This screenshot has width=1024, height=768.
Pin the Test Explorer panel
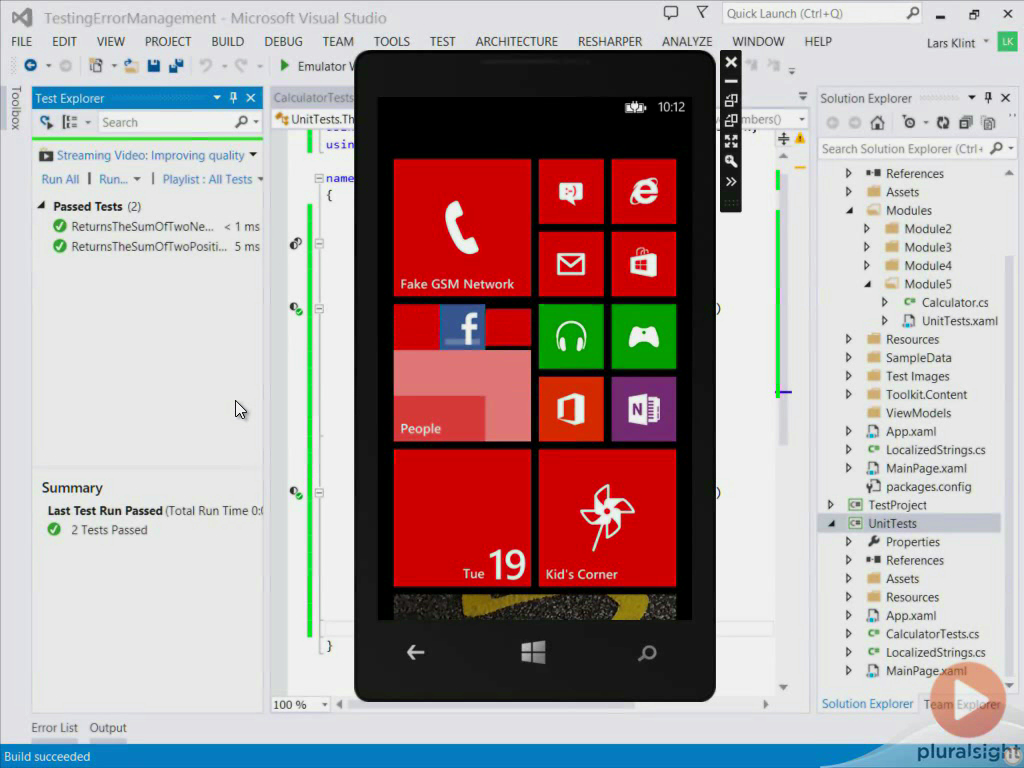click(233, 98)
